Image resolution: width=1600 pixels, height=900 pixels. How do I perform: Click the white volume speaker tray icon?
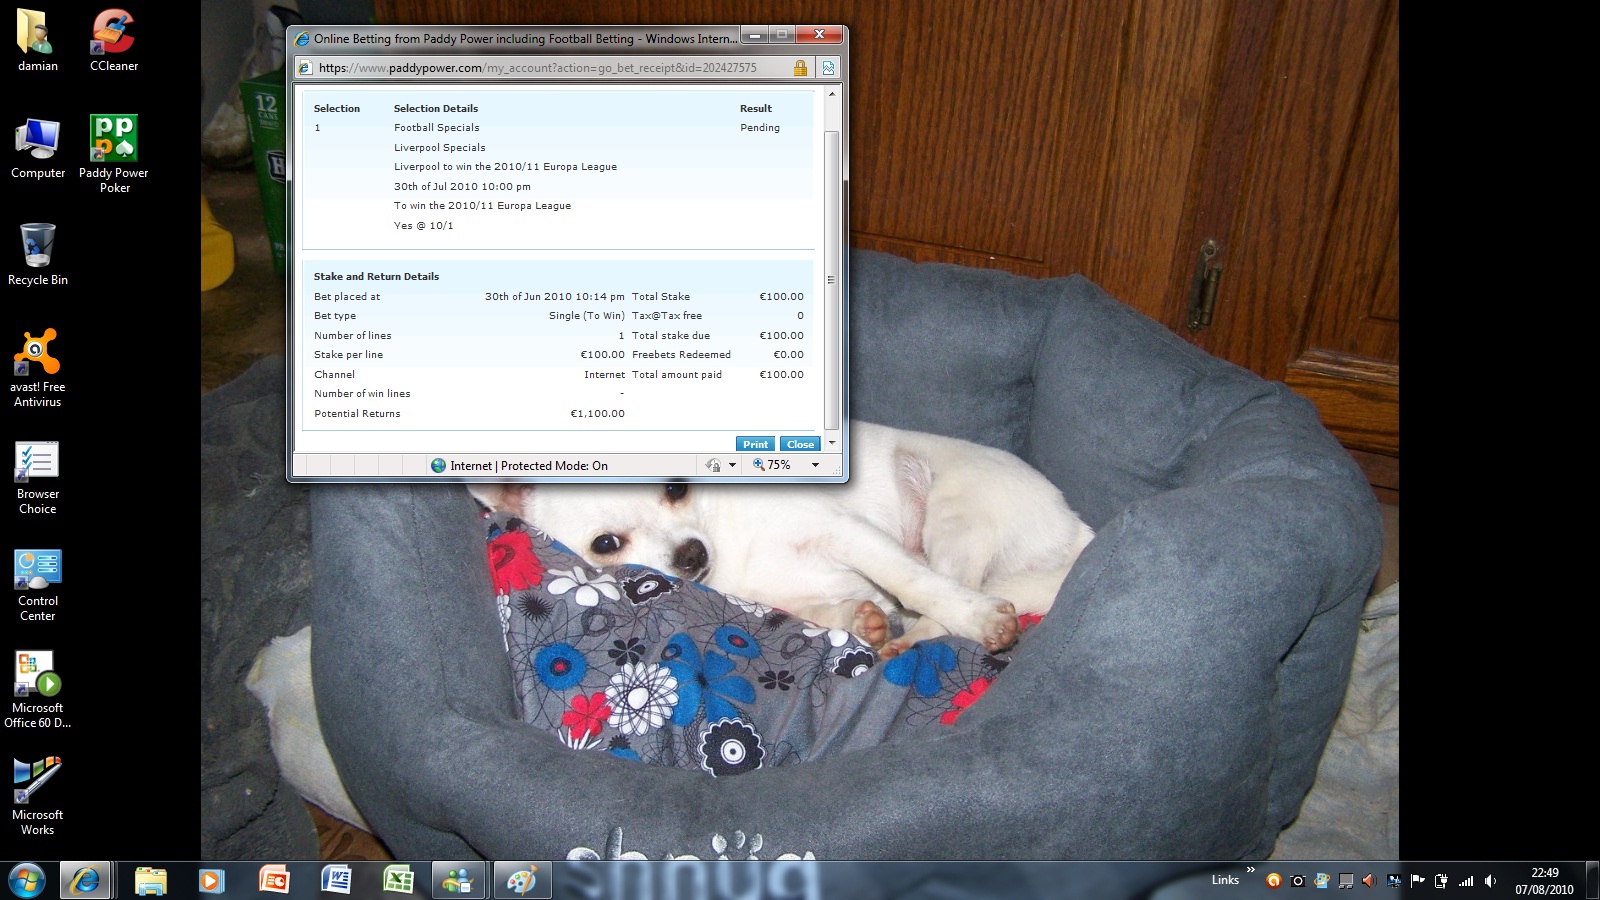(x=1490, y=880)
